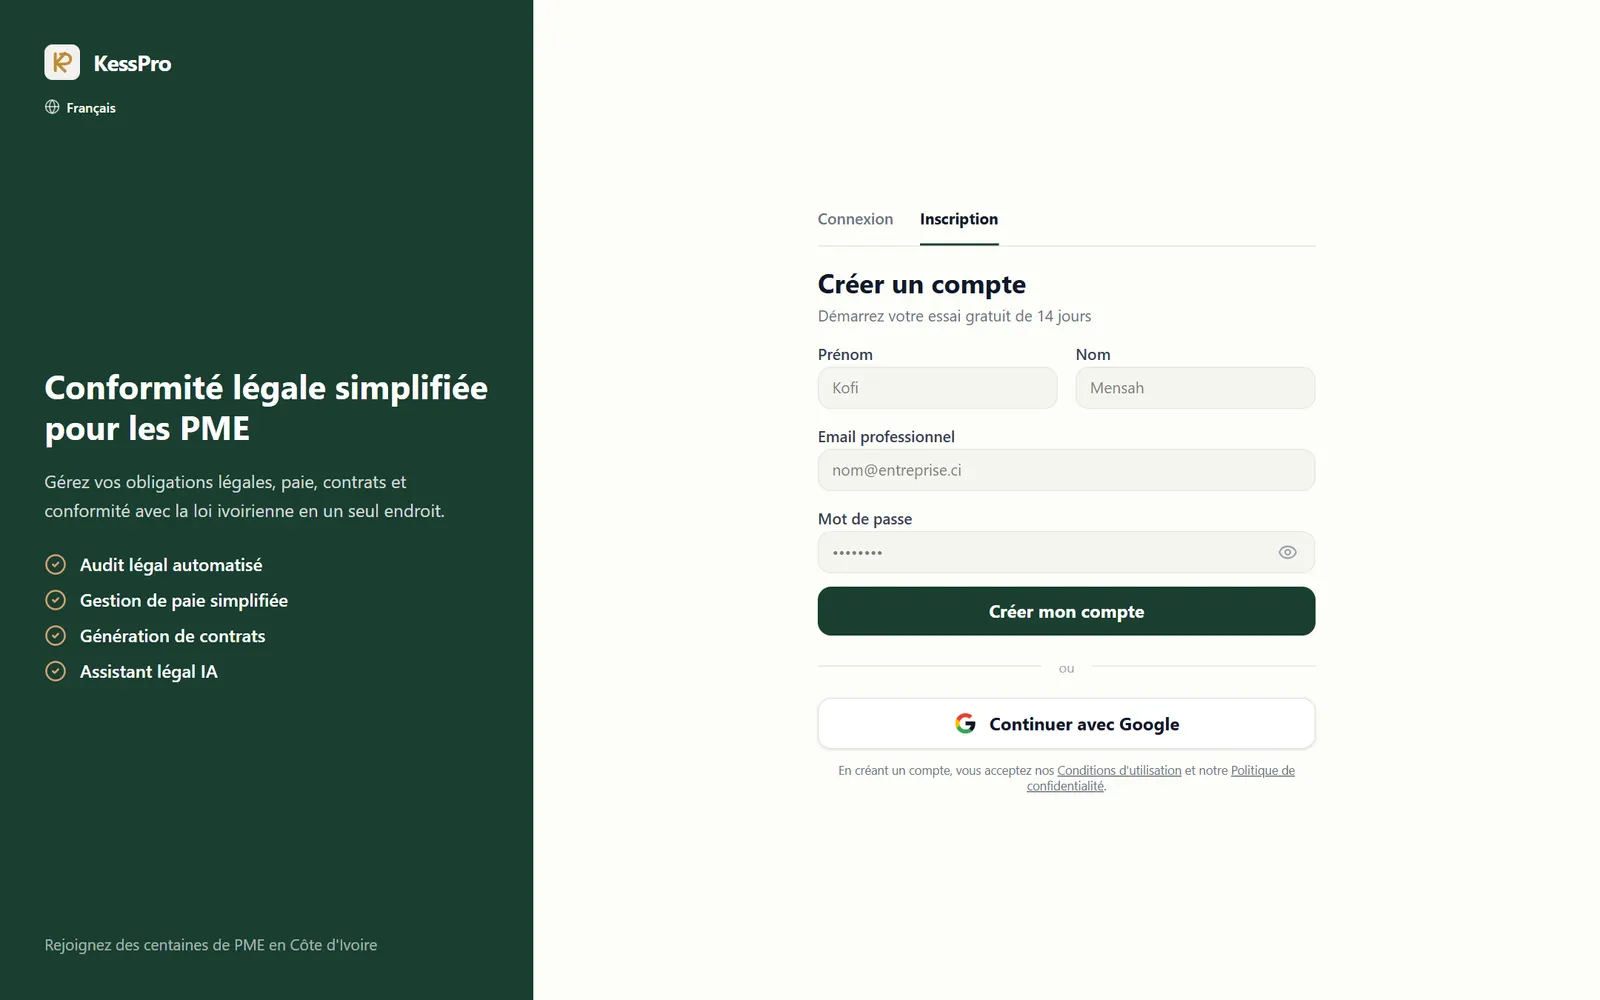
Task: Click text Démarrez votre essai gratuit de 14 jours
Action: point(954,316)
